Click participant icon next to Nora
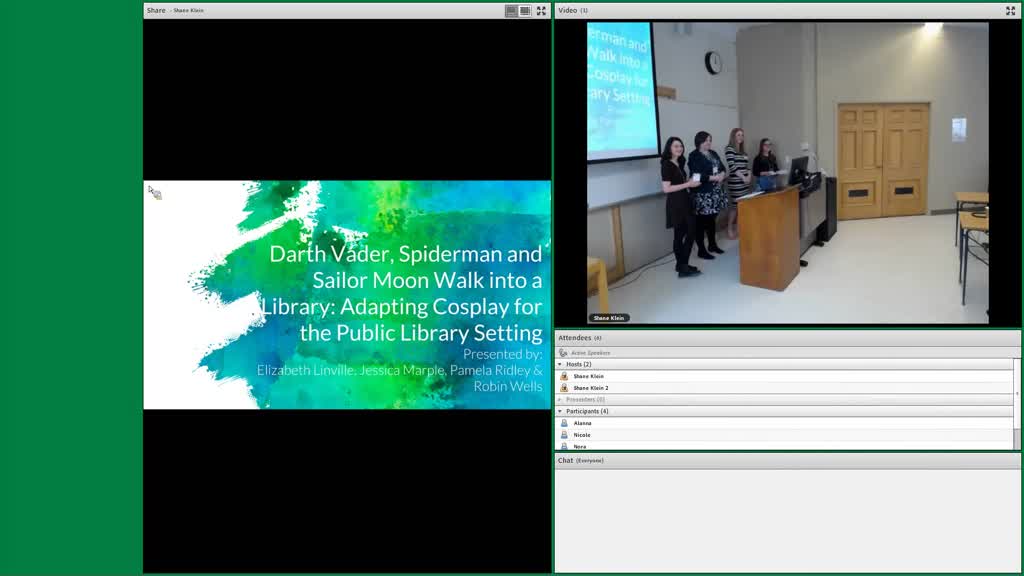This screenshot has width=1024, height=576. [x=564, y=446]
